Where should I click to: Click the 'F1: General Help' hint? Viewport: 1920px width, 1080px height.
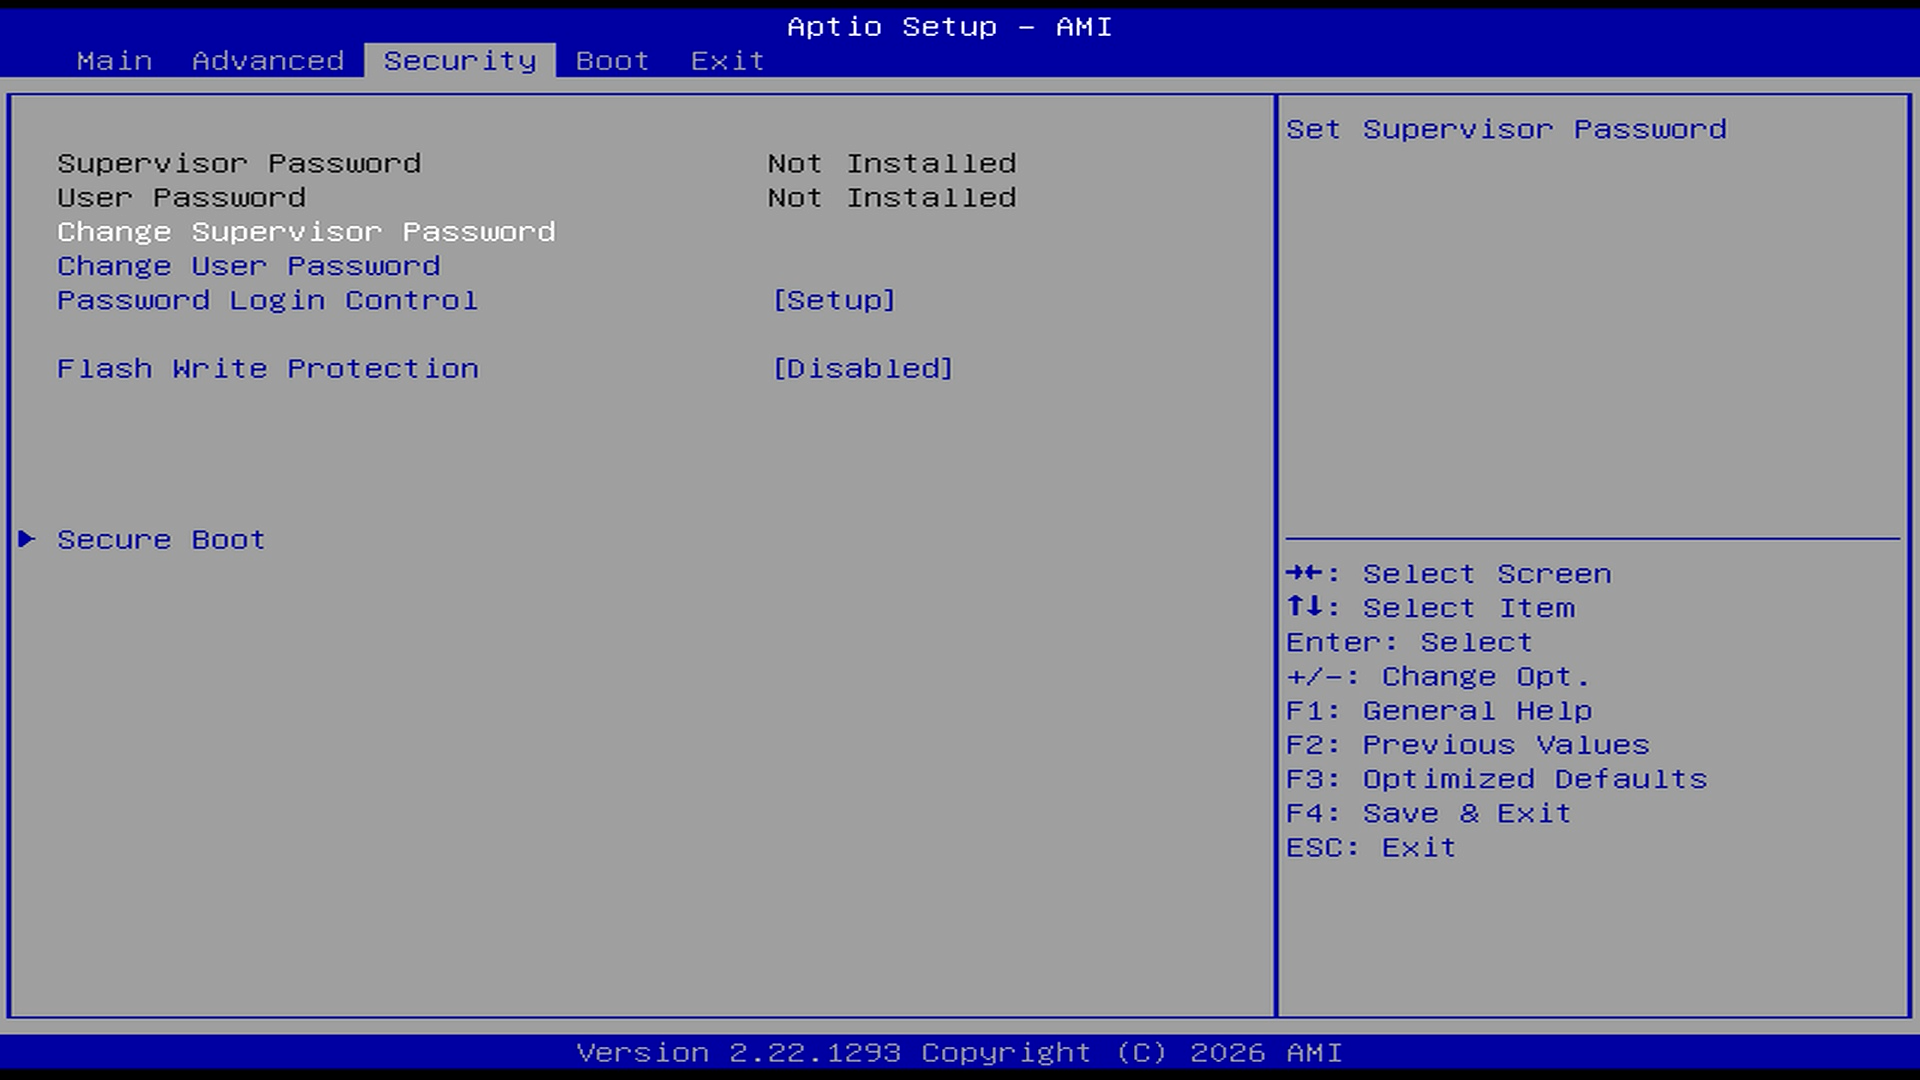[x=1439, y=711]
